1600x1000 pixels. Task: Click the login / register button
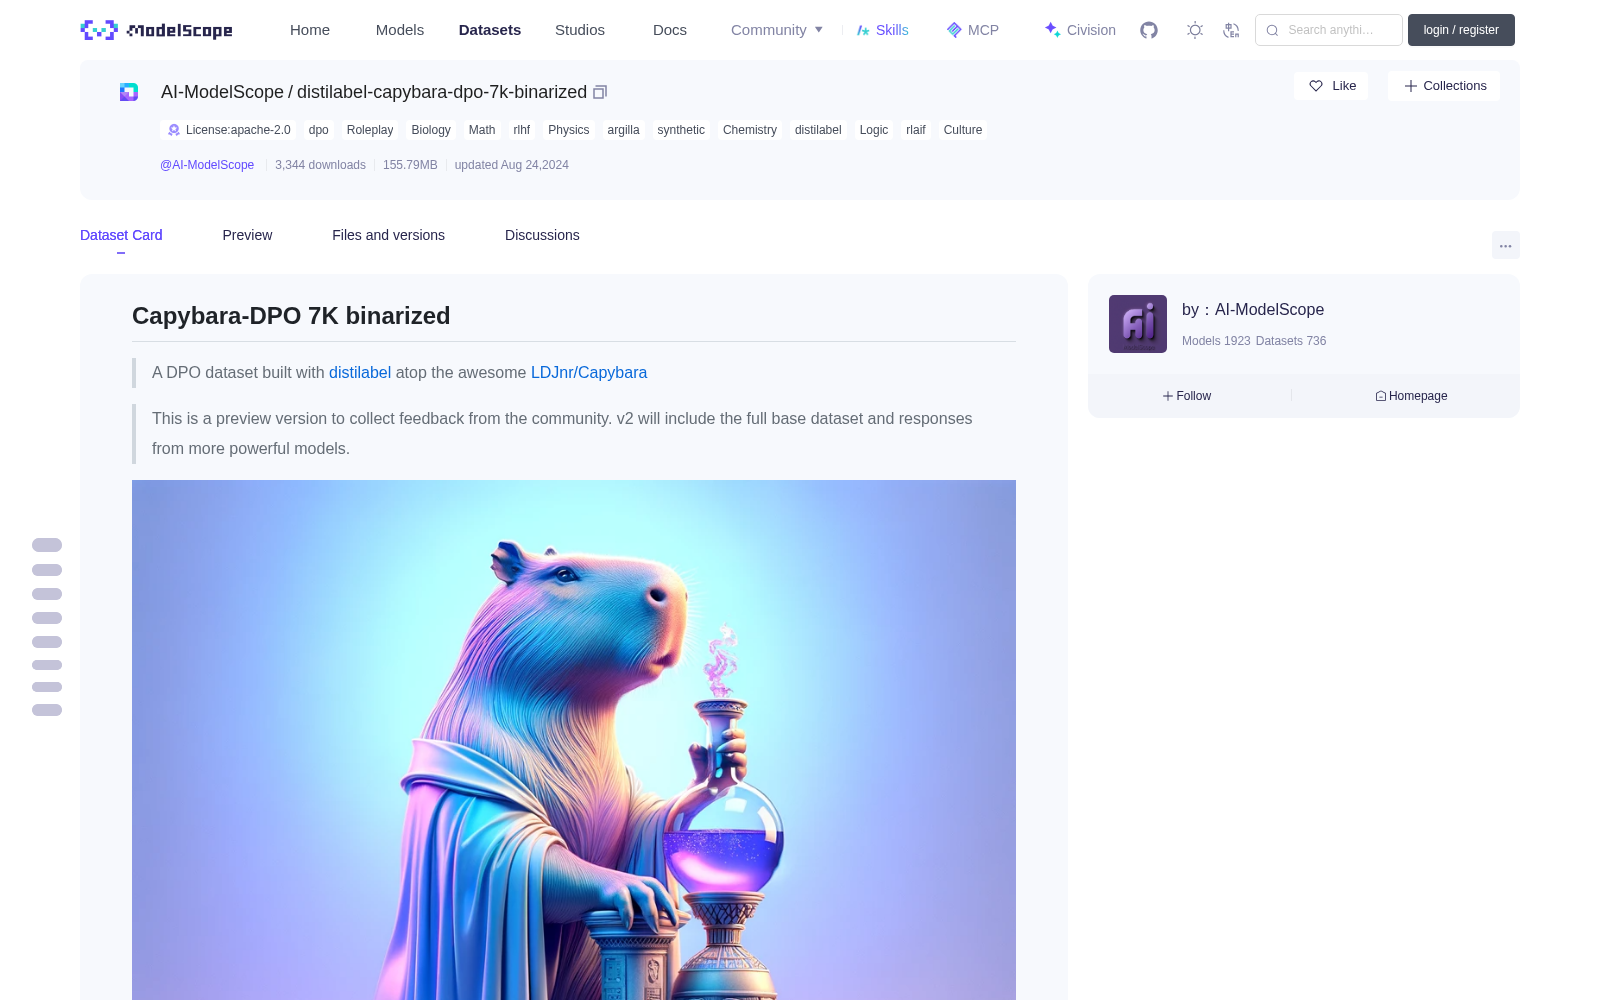(1461, 30)
